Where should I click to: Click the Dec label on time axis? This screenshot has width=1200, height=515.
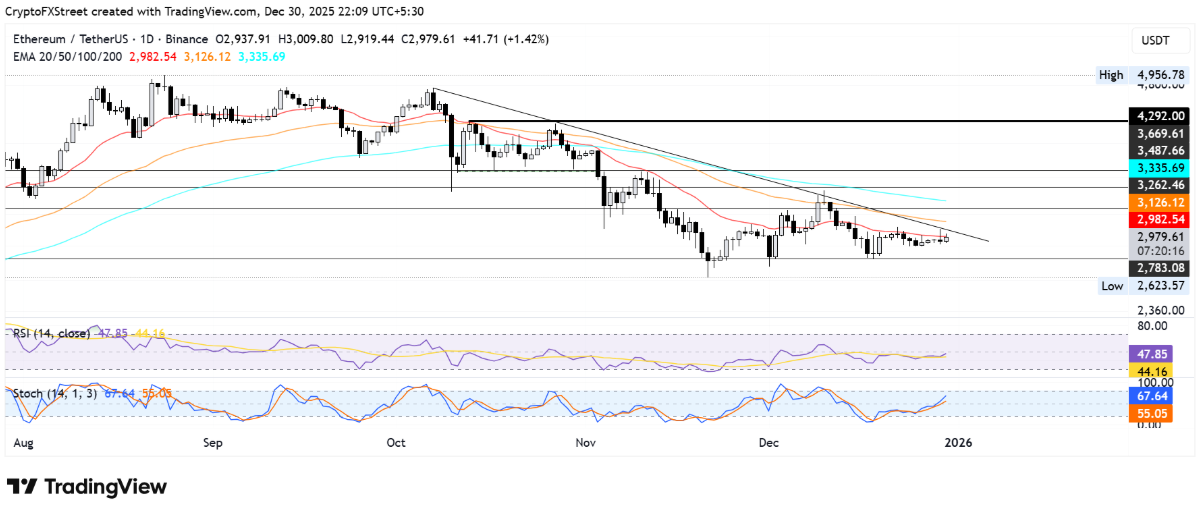[x=769, y=439]
